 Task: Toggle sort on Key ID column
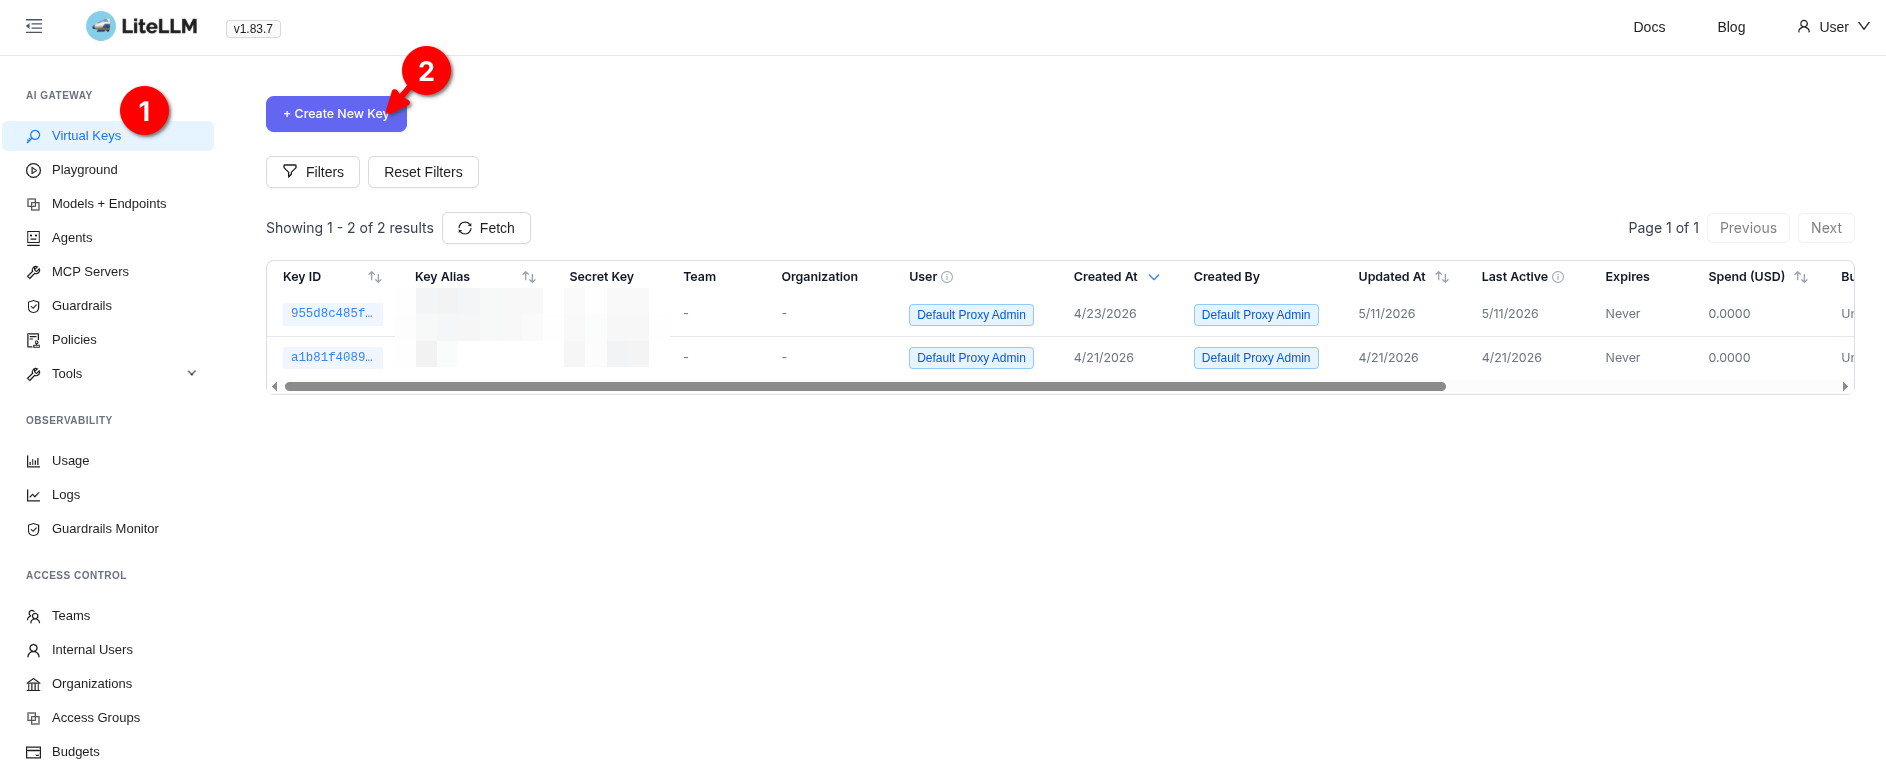(375, 277)
